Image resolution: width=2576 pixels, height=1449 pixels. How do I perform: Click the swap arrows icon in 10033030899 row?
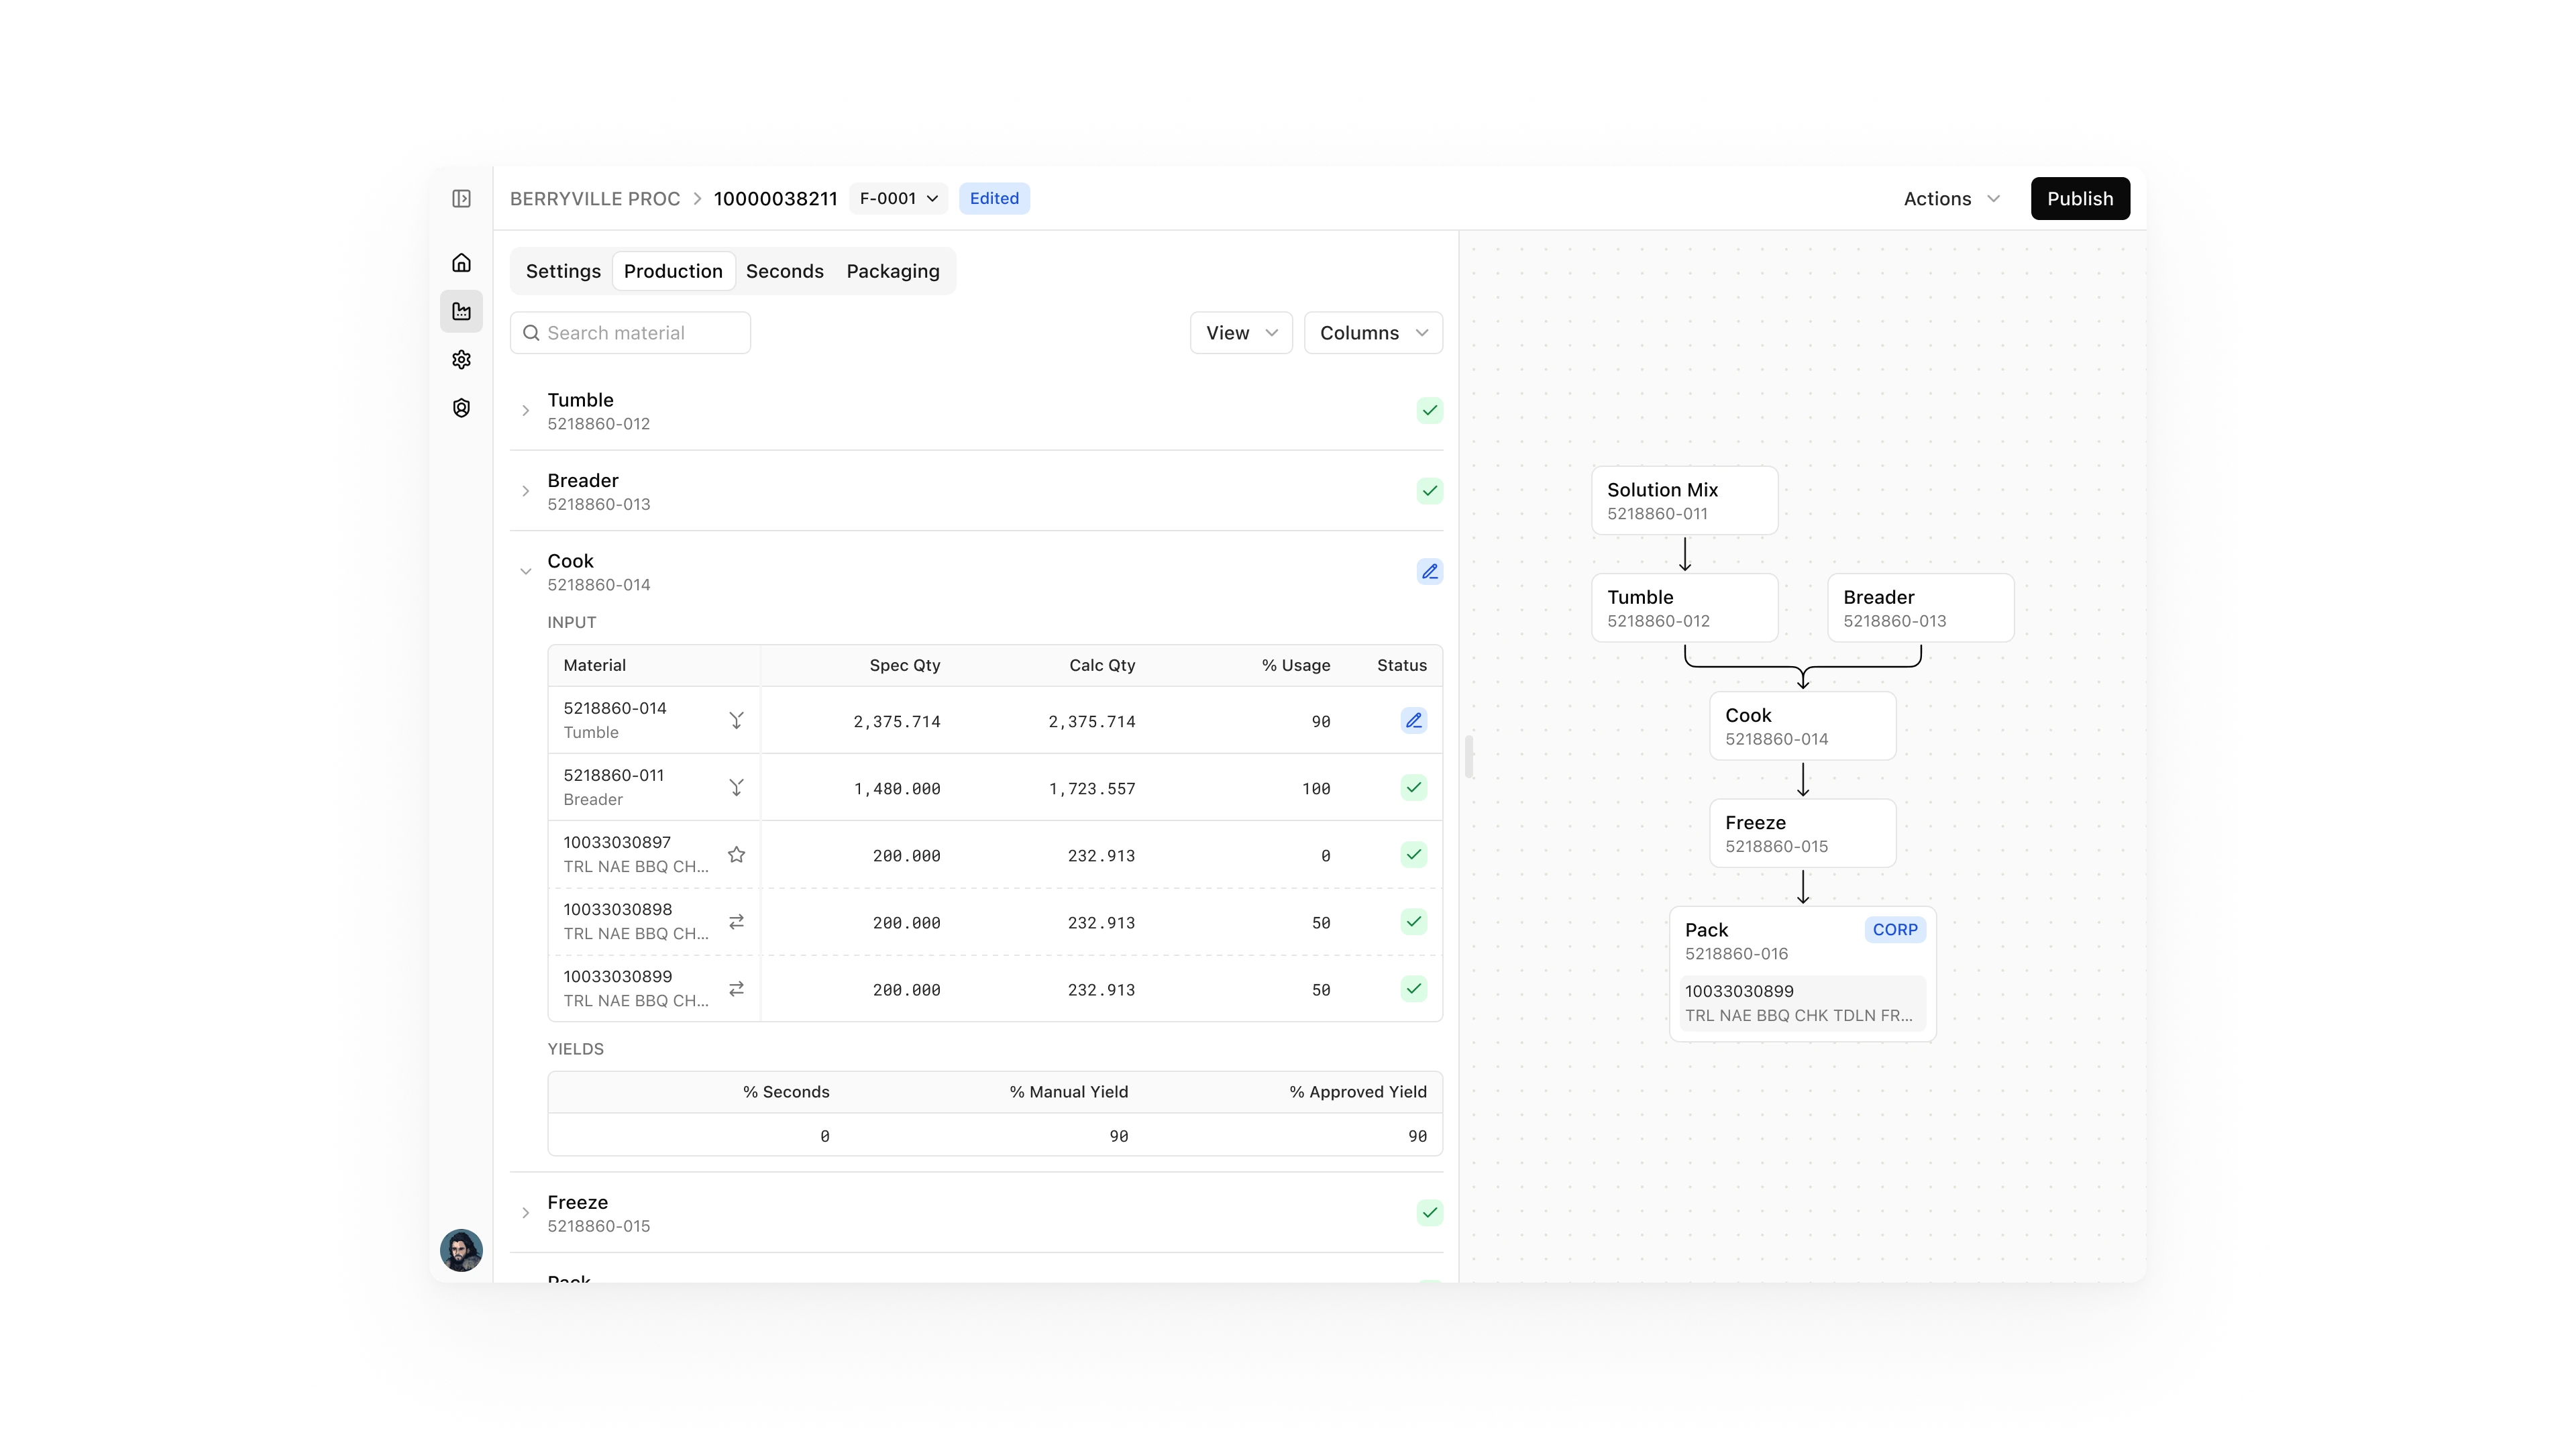click(736, 989)
